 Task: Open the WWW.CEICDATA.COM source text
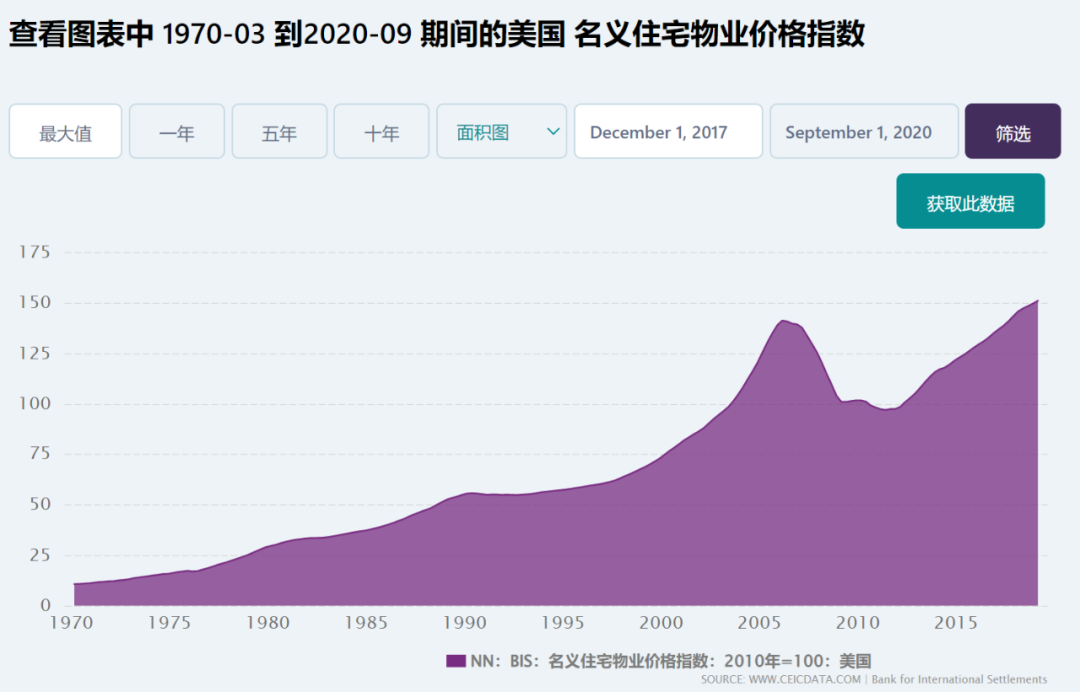tap(804, 680)
